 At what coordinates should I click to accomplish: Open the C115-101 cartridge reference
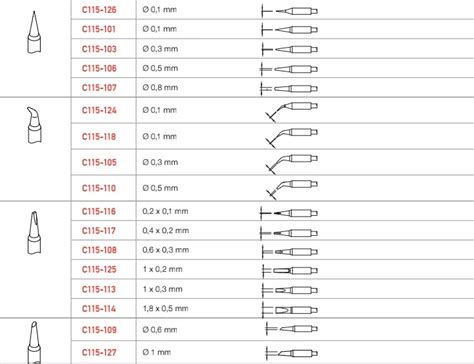point(99,29)
